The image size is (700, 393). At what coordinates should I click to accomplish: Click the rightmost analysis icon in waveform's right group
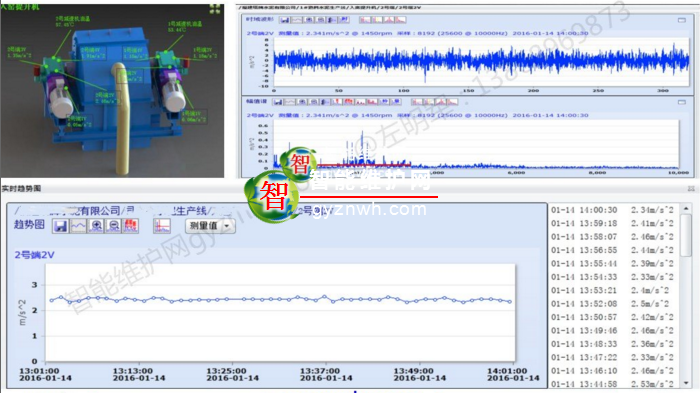click(400, 20)
